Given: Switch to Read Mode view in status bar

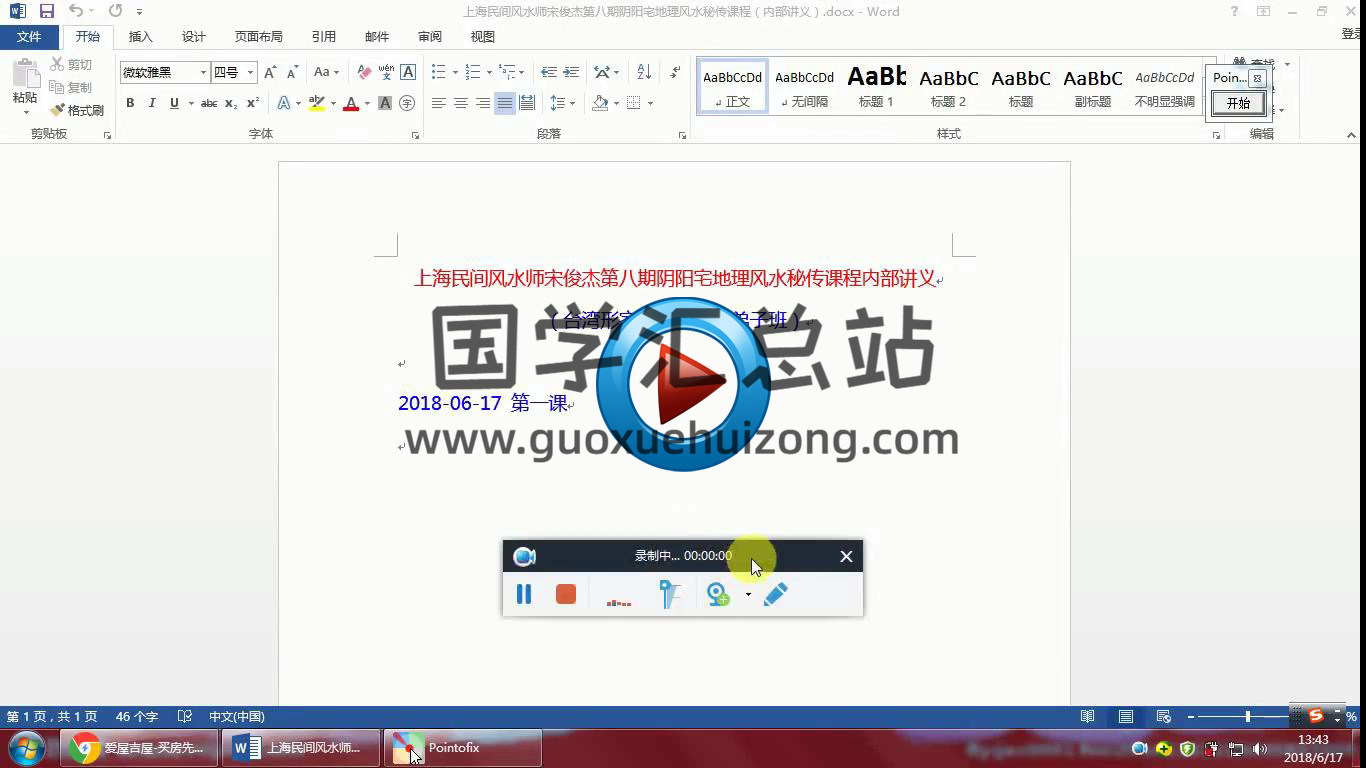Looking at the screenshot, I should tap(1088, 716).
